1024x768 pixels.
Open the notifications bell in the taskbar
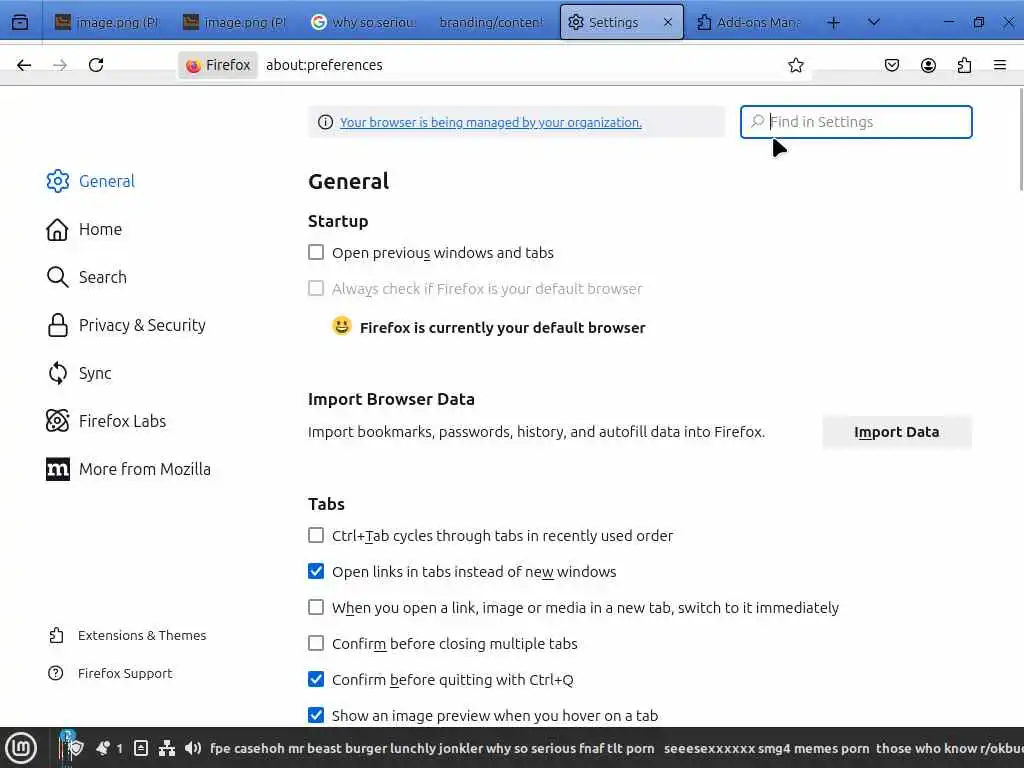(103, 748)
